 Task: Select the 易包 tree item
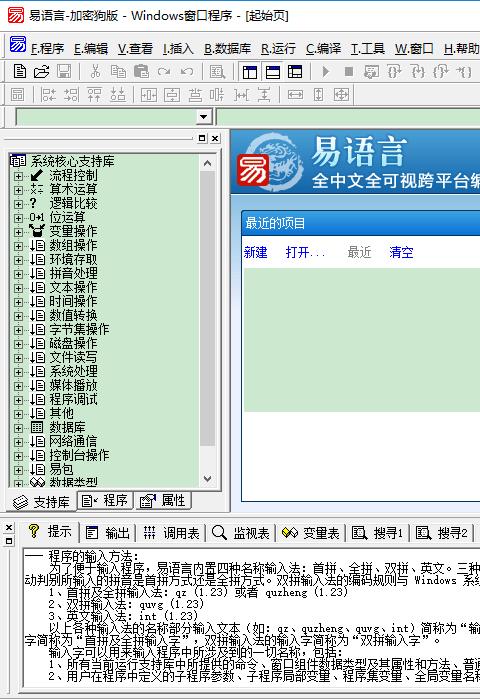[61, 469]
